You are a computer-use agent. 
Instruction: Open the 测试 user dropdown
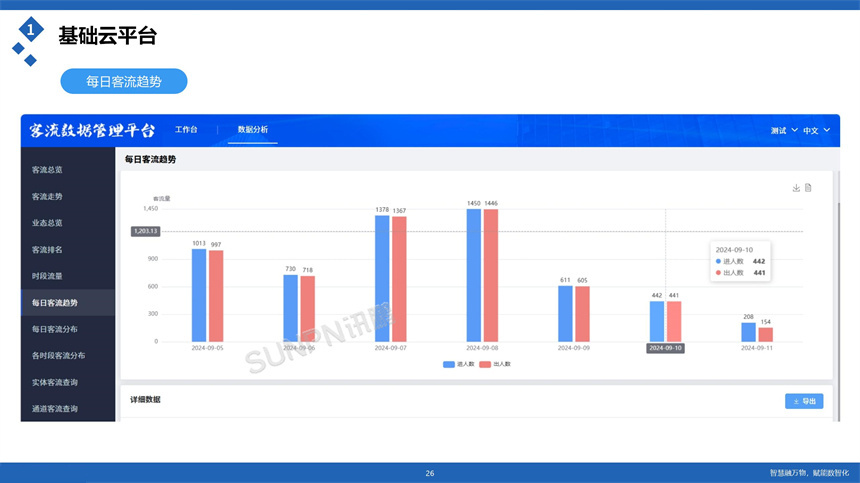(x=784, y=131)
